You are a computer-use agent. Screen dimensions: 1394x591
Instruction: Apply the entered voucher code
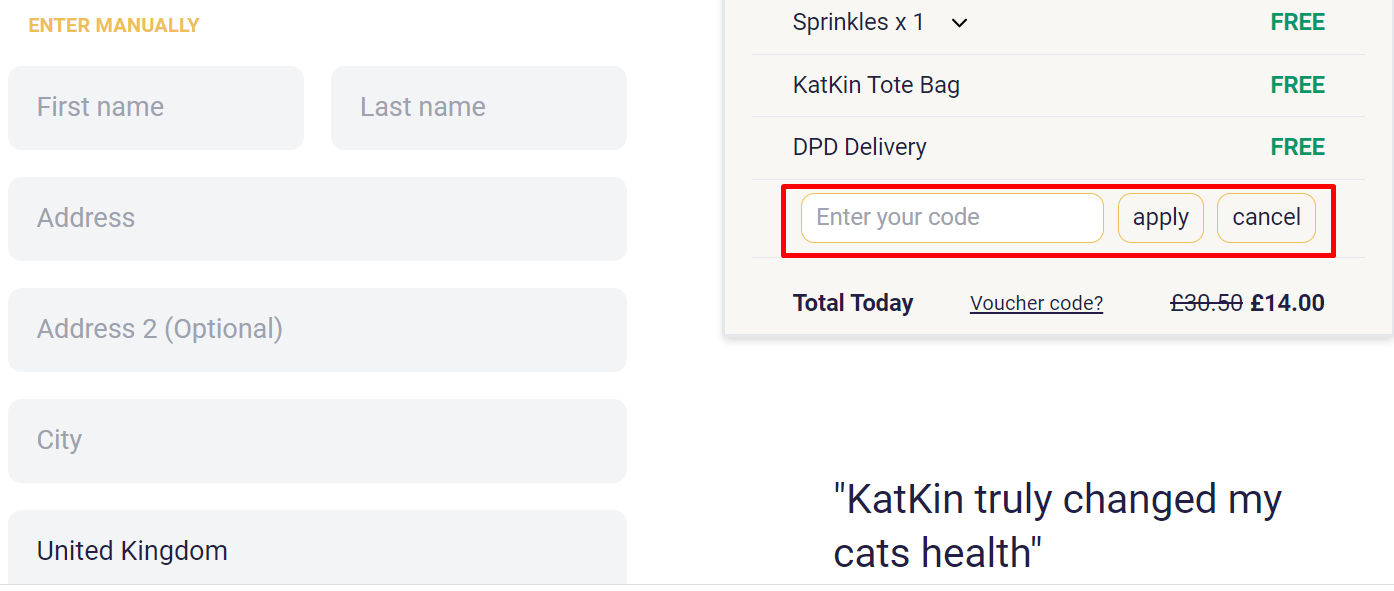1160,217
